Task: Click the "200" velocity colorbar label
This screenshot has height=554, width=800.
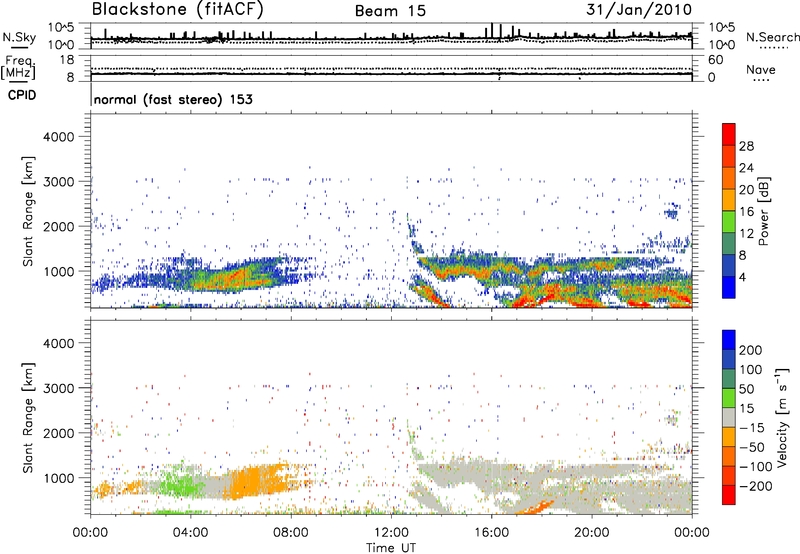Action: (x=751, y=350)
